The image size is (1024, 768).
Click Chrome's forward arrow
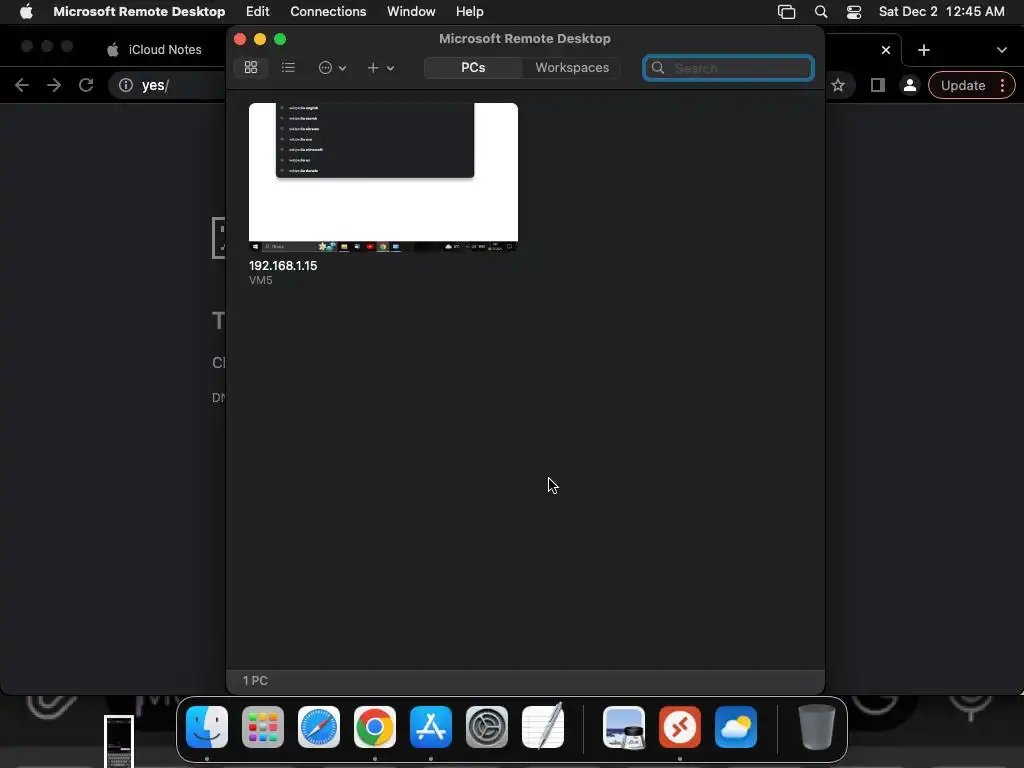click(54, 85)
